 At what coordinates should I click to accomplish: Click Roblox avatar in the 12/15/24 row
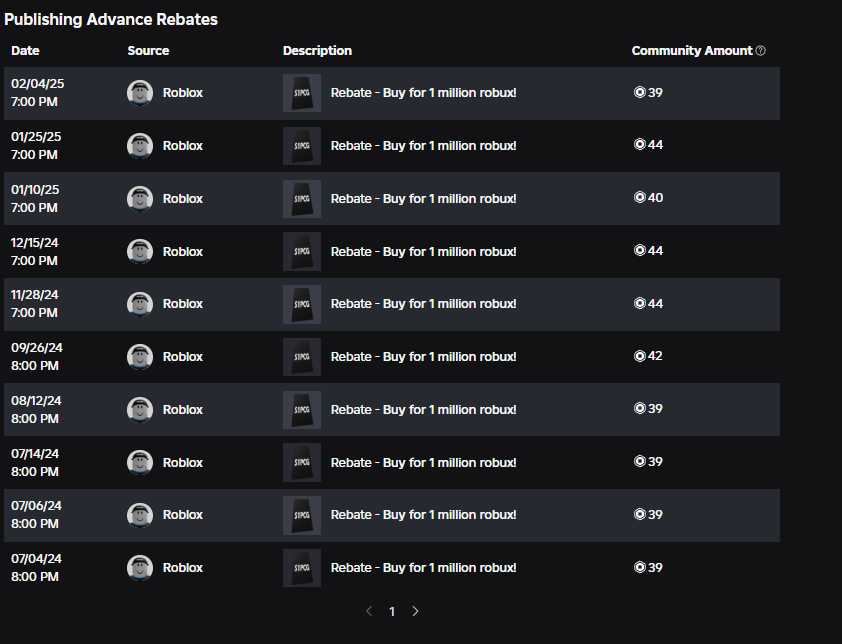tap(140, 251)
